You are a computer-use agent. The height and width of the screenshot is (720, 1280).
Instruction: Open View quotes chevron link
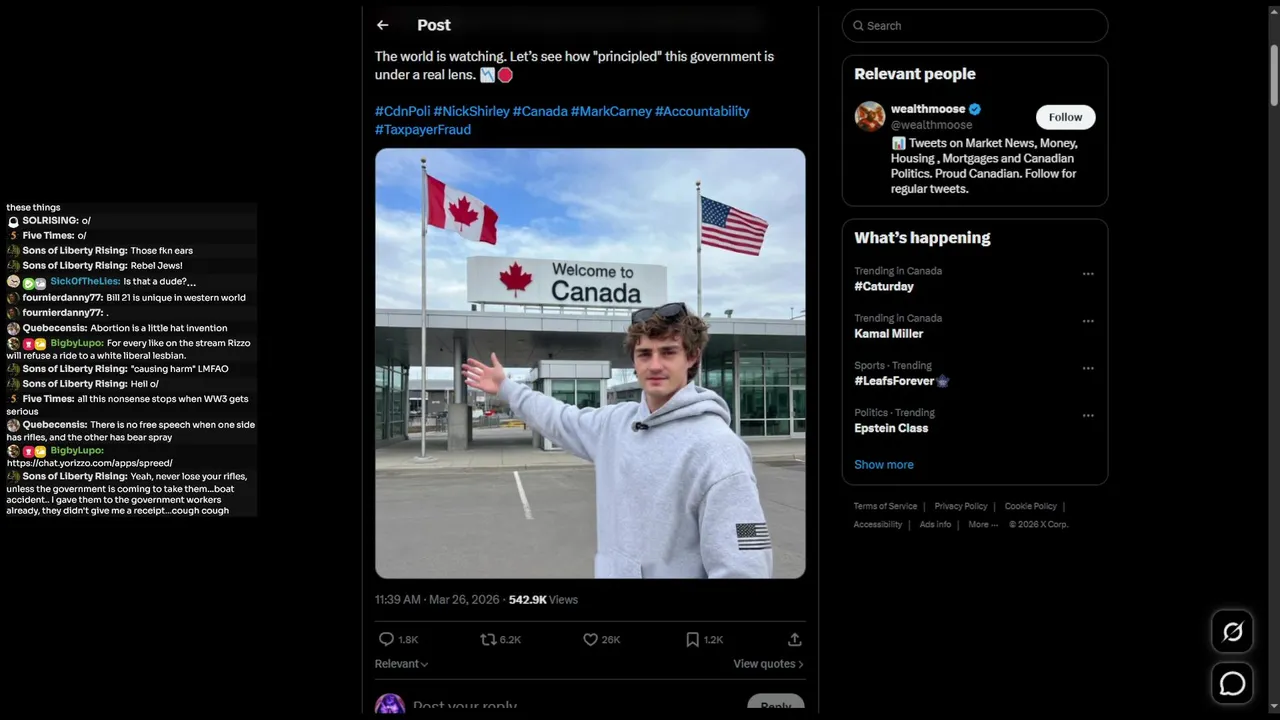(x=768, y=664)
